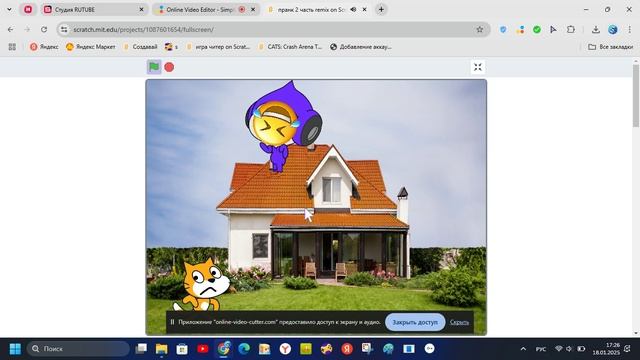
Task: Show hidden system tray icons
Action: coord(523,349)
